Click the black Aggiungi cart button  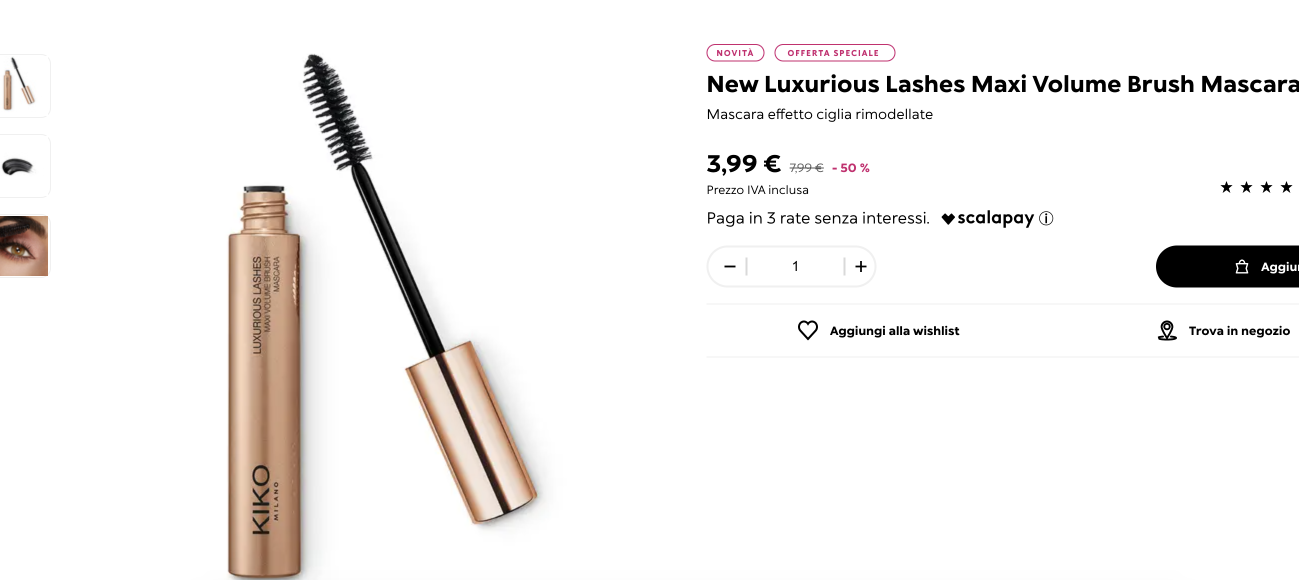[1227, 266]
